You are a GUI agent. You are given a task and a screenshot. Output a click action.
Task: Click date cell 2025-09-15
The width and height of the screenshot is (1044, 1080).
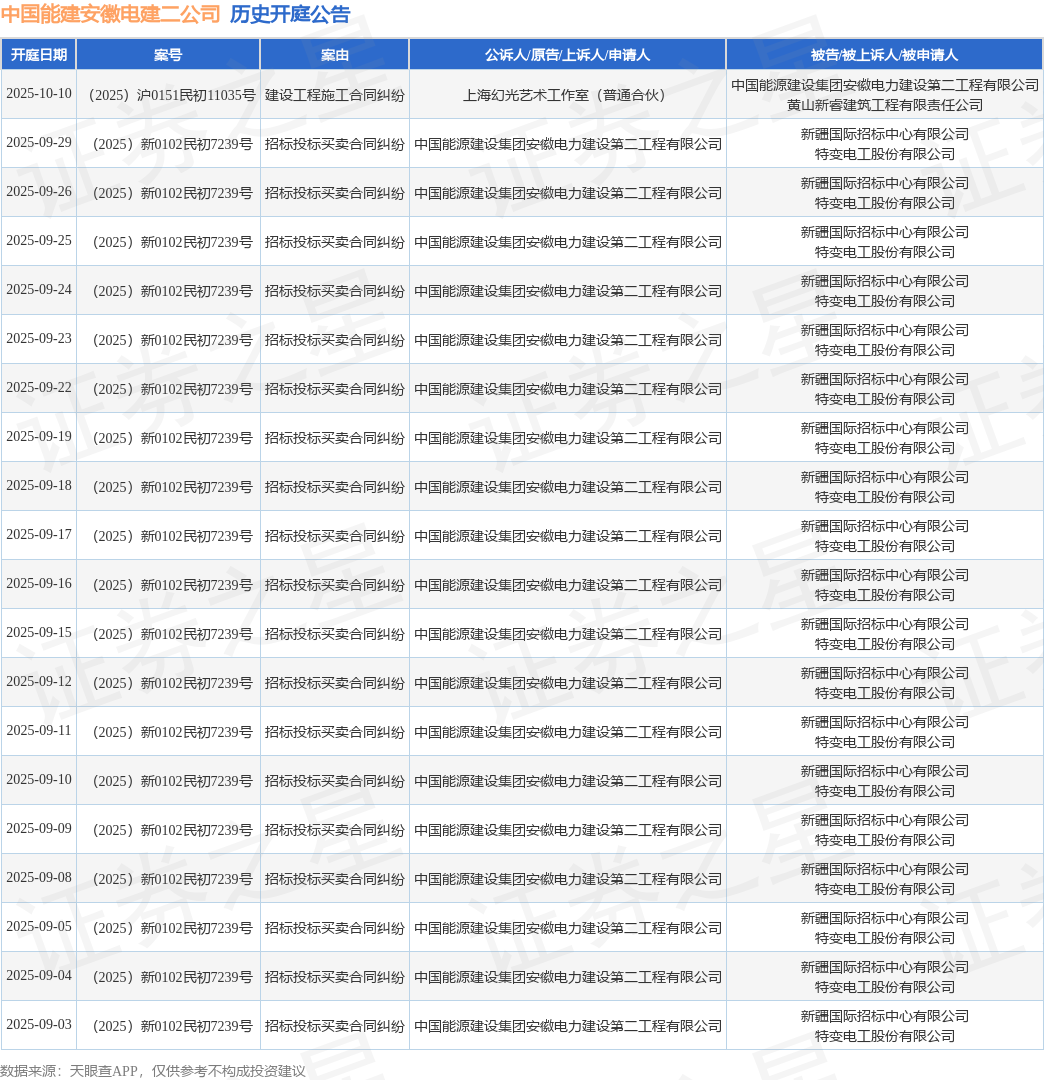[x=39, y=632]
